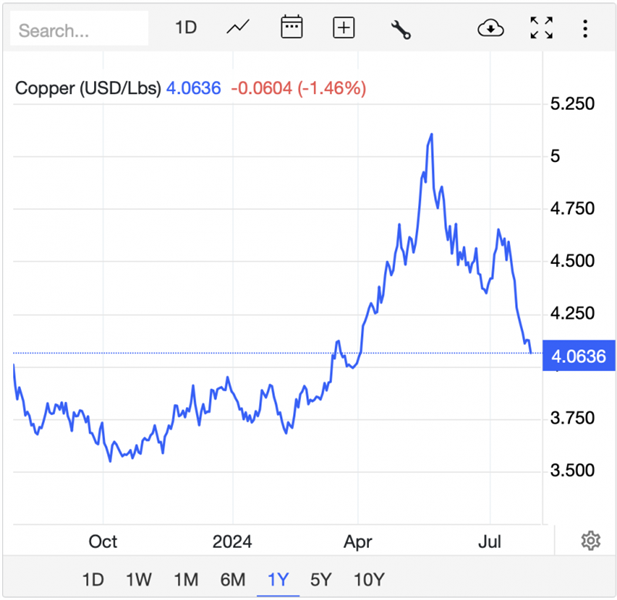617x600 pixels.
Task: Select the 1M range tab
Action: (x=186, y=580)
